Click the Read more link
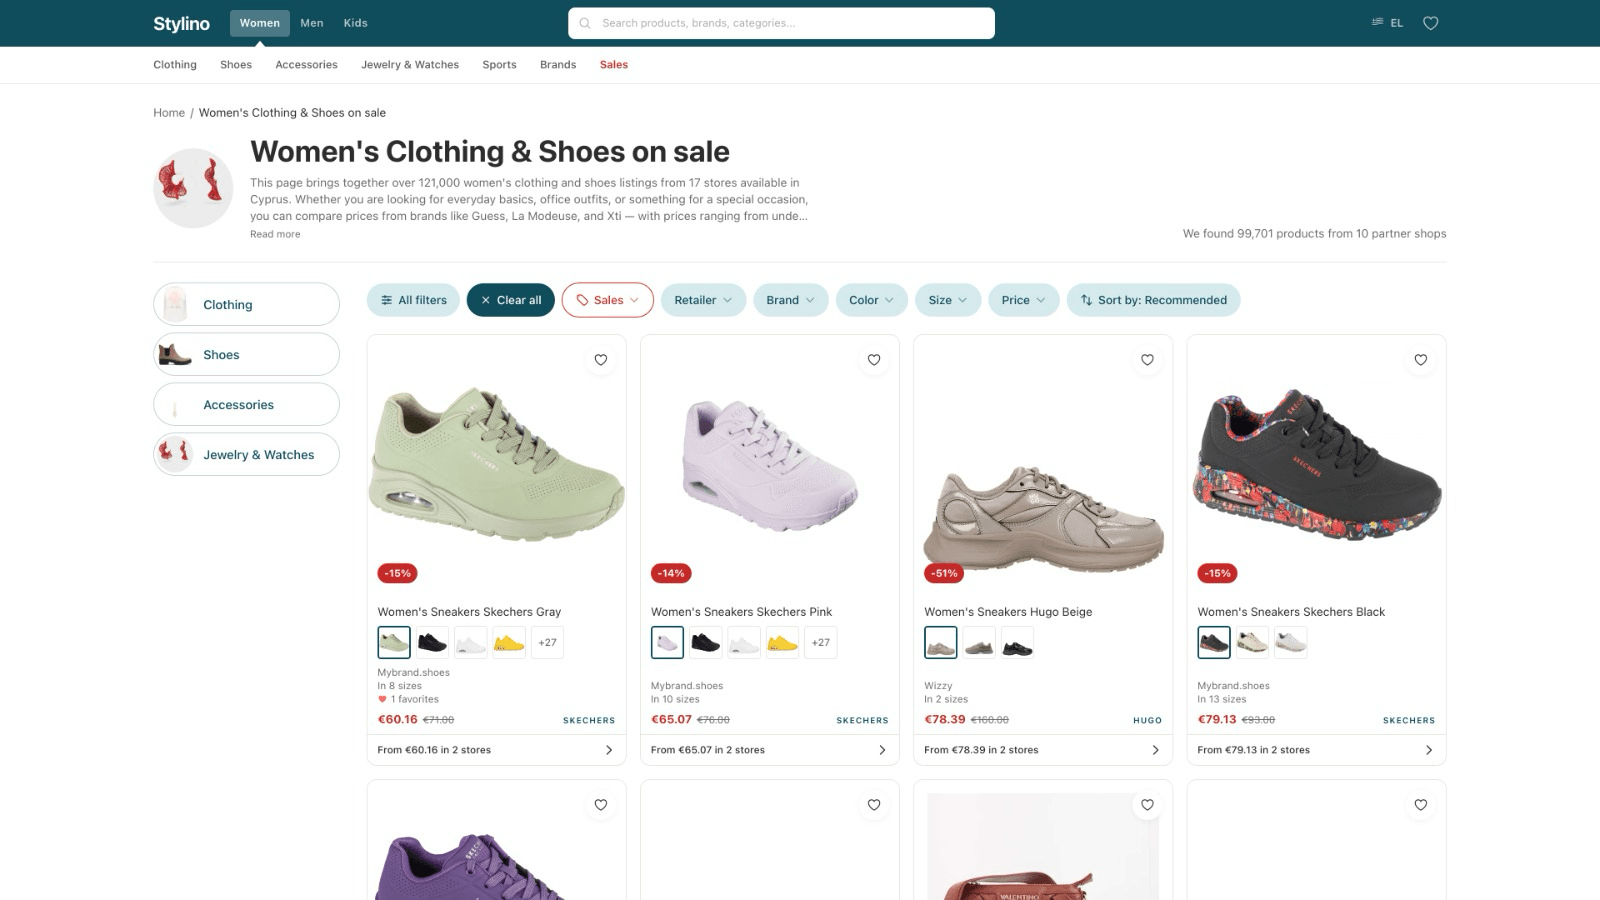The height and width of the screenshot is (900, 1600). (275, 234)
